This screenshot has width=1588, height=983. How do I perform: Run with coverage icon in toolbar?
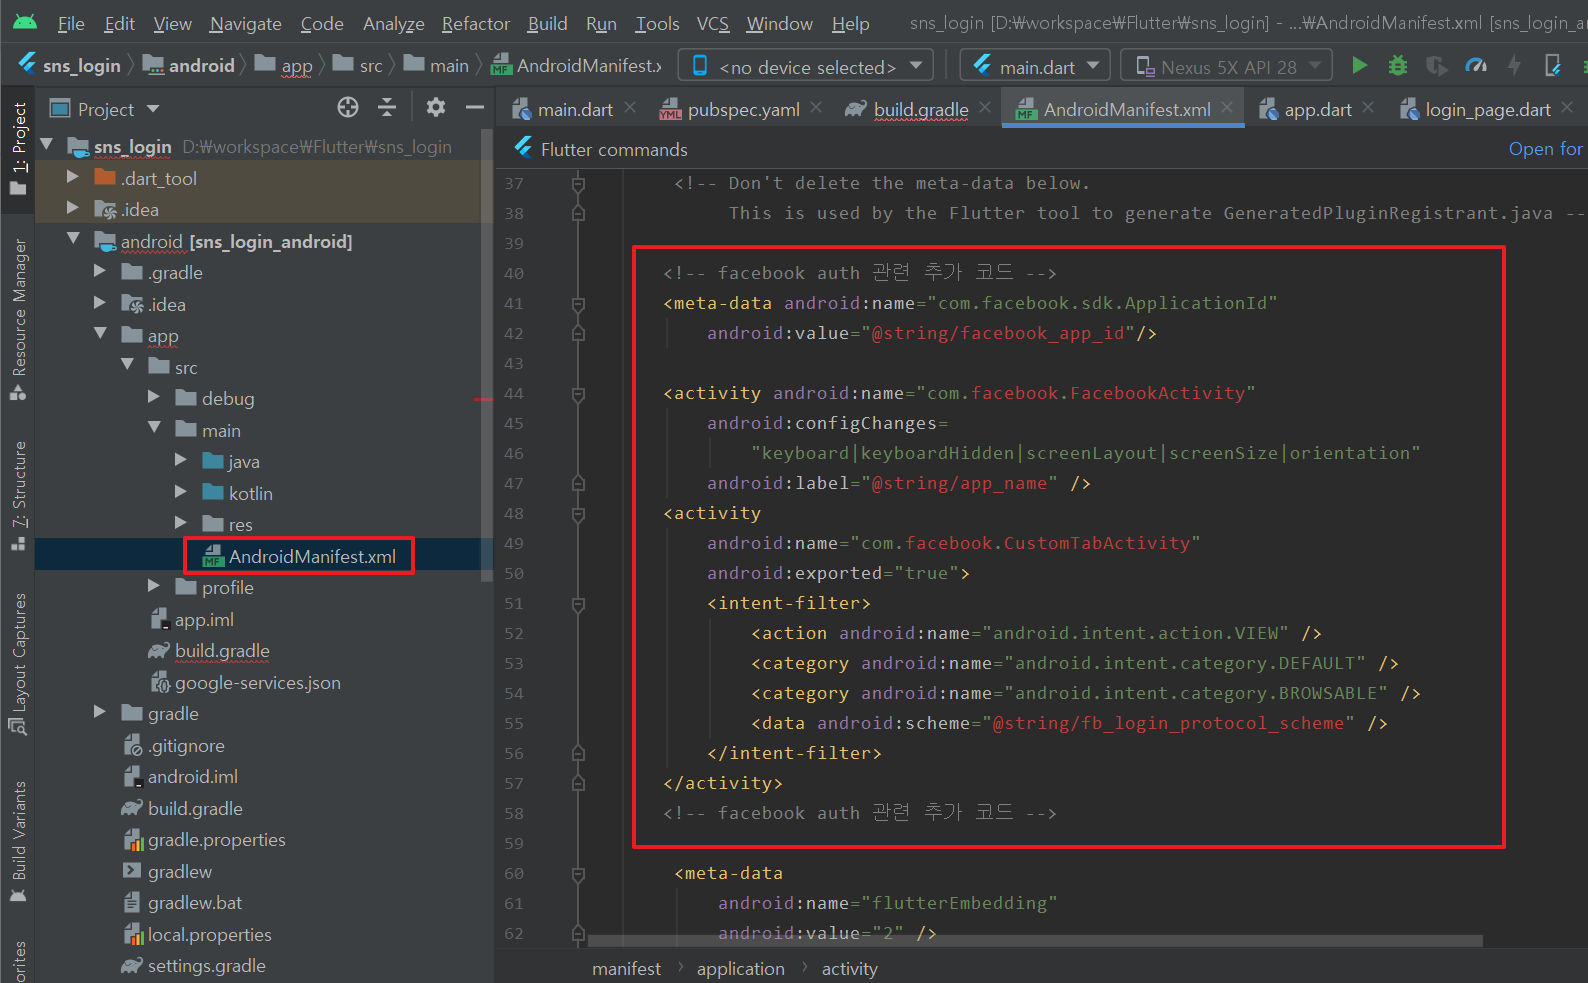1437,66
